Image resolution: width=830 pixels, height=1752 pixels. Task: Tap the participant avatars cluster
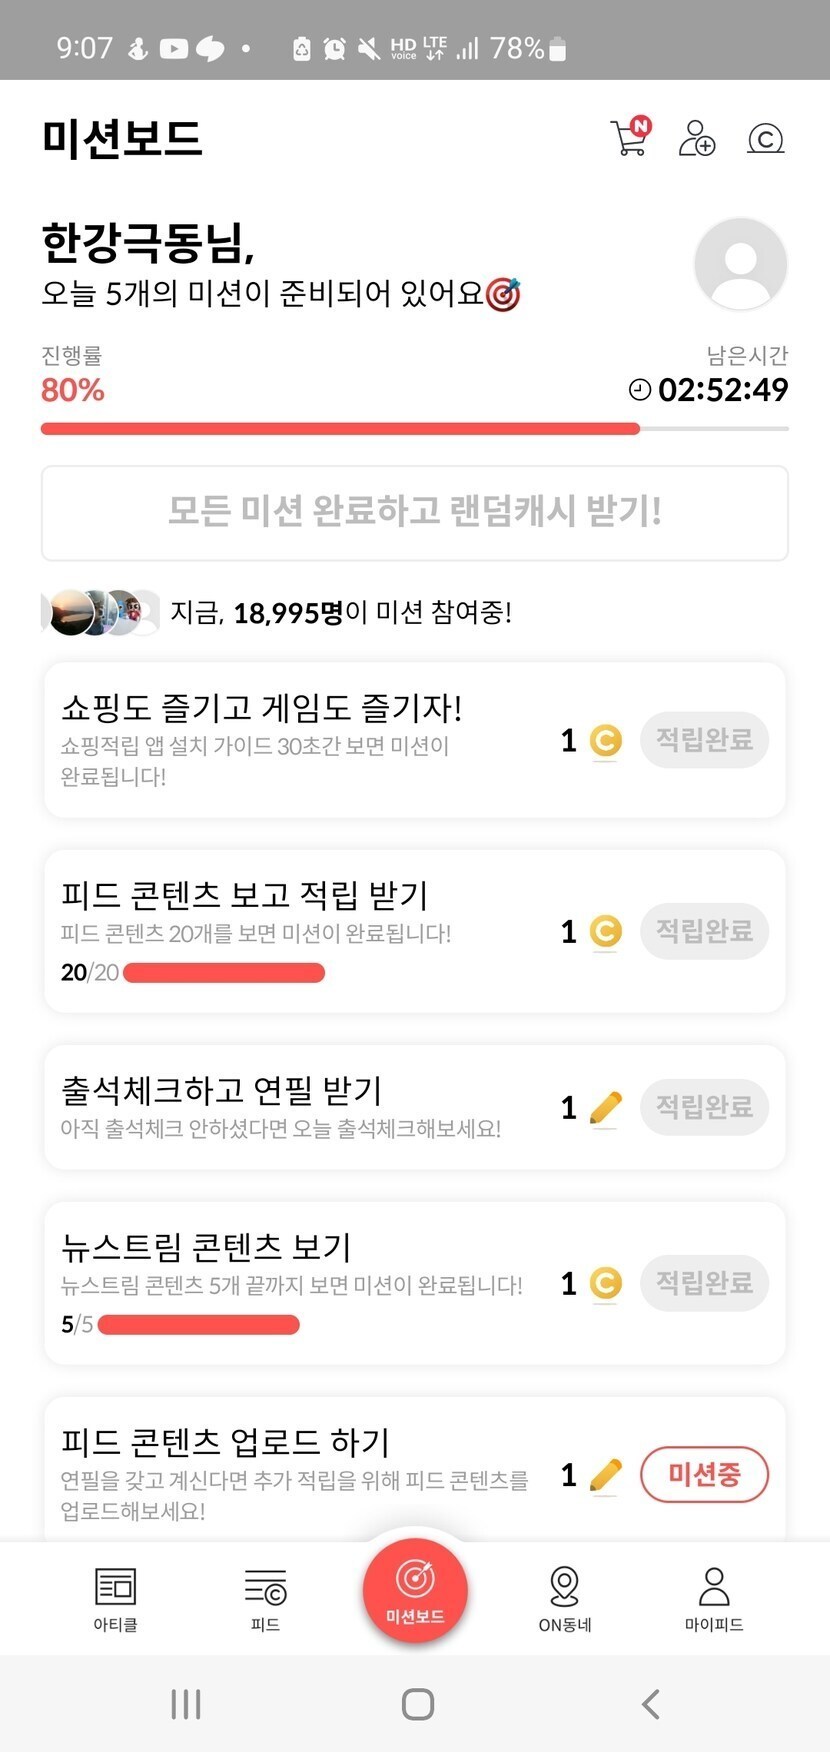pos(100,612)
